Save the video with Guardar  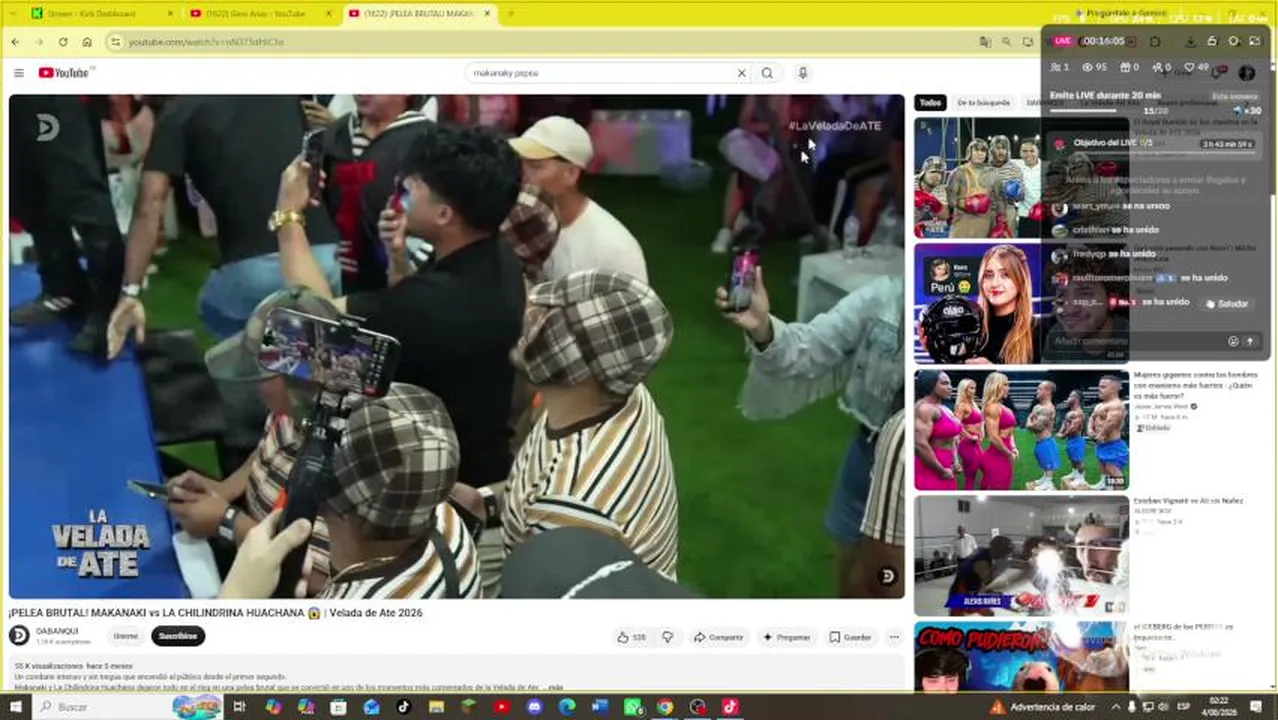click(850, 637)
